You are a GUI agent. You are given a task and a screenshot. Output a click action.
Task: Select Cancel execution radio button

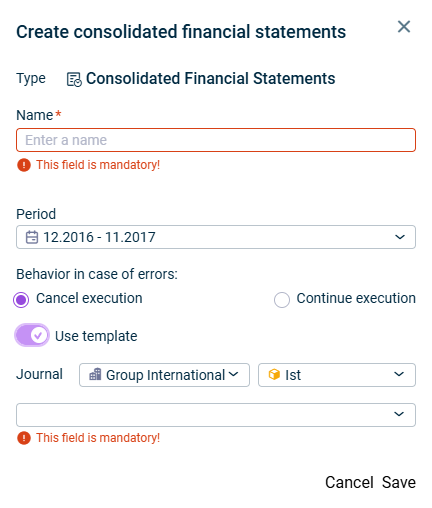[x=21, y=300]
